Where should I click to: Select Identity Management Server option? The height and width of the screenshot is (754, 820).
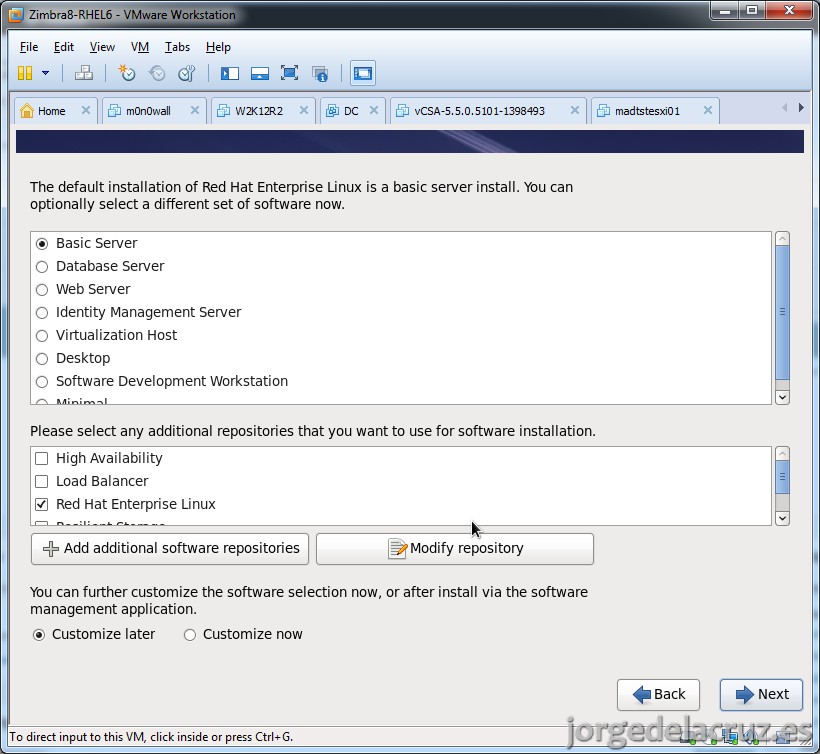coord(42,313)
